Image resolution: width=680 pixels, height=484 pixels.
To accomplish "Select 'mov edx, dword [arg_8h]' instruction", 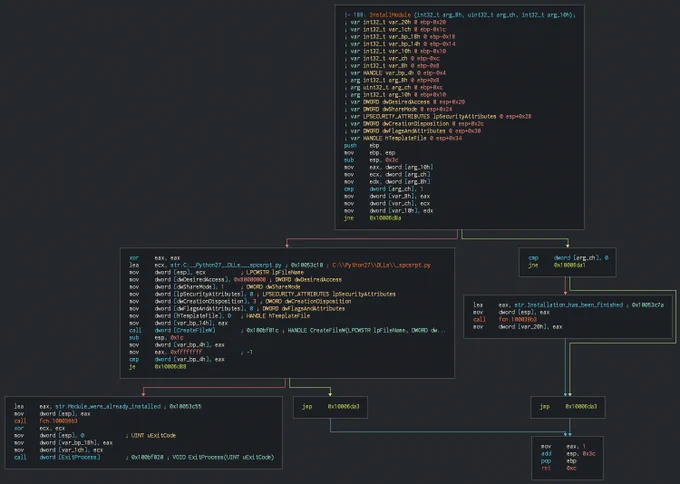I will [387, 181].
